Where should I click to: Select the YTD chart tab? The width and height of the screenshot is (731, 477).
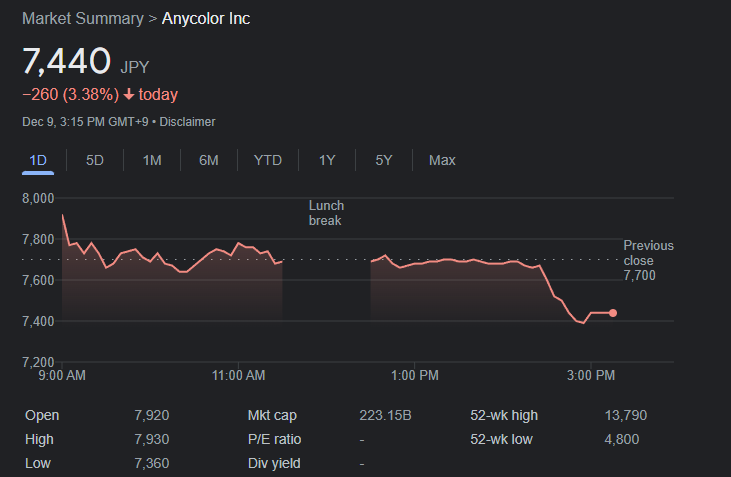point(268,160)
